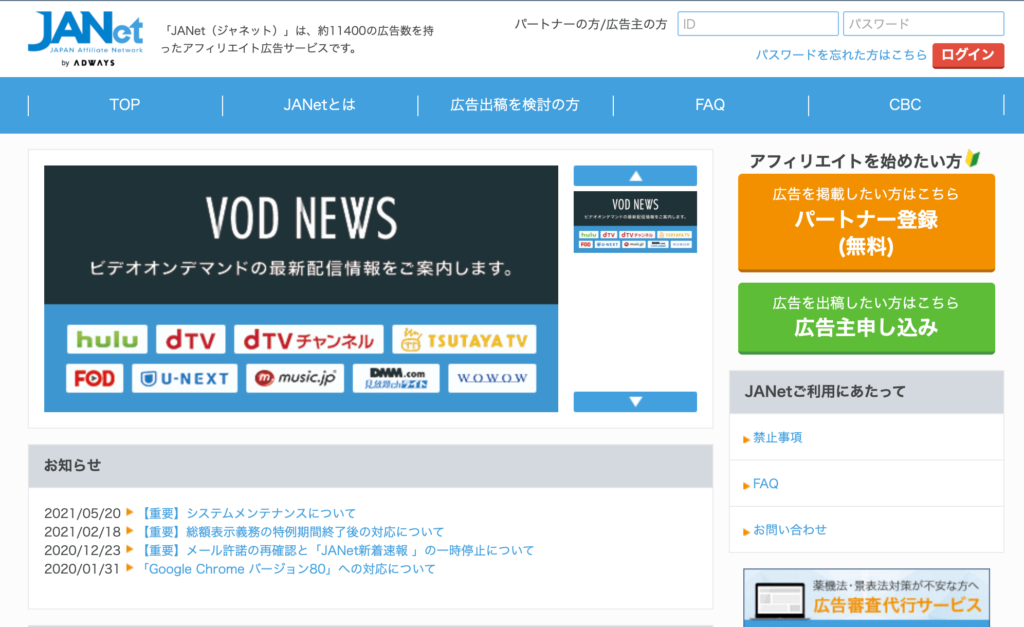1024x627 pixels.
Task: Open the TOP navigation item
Action: (125, 105)
